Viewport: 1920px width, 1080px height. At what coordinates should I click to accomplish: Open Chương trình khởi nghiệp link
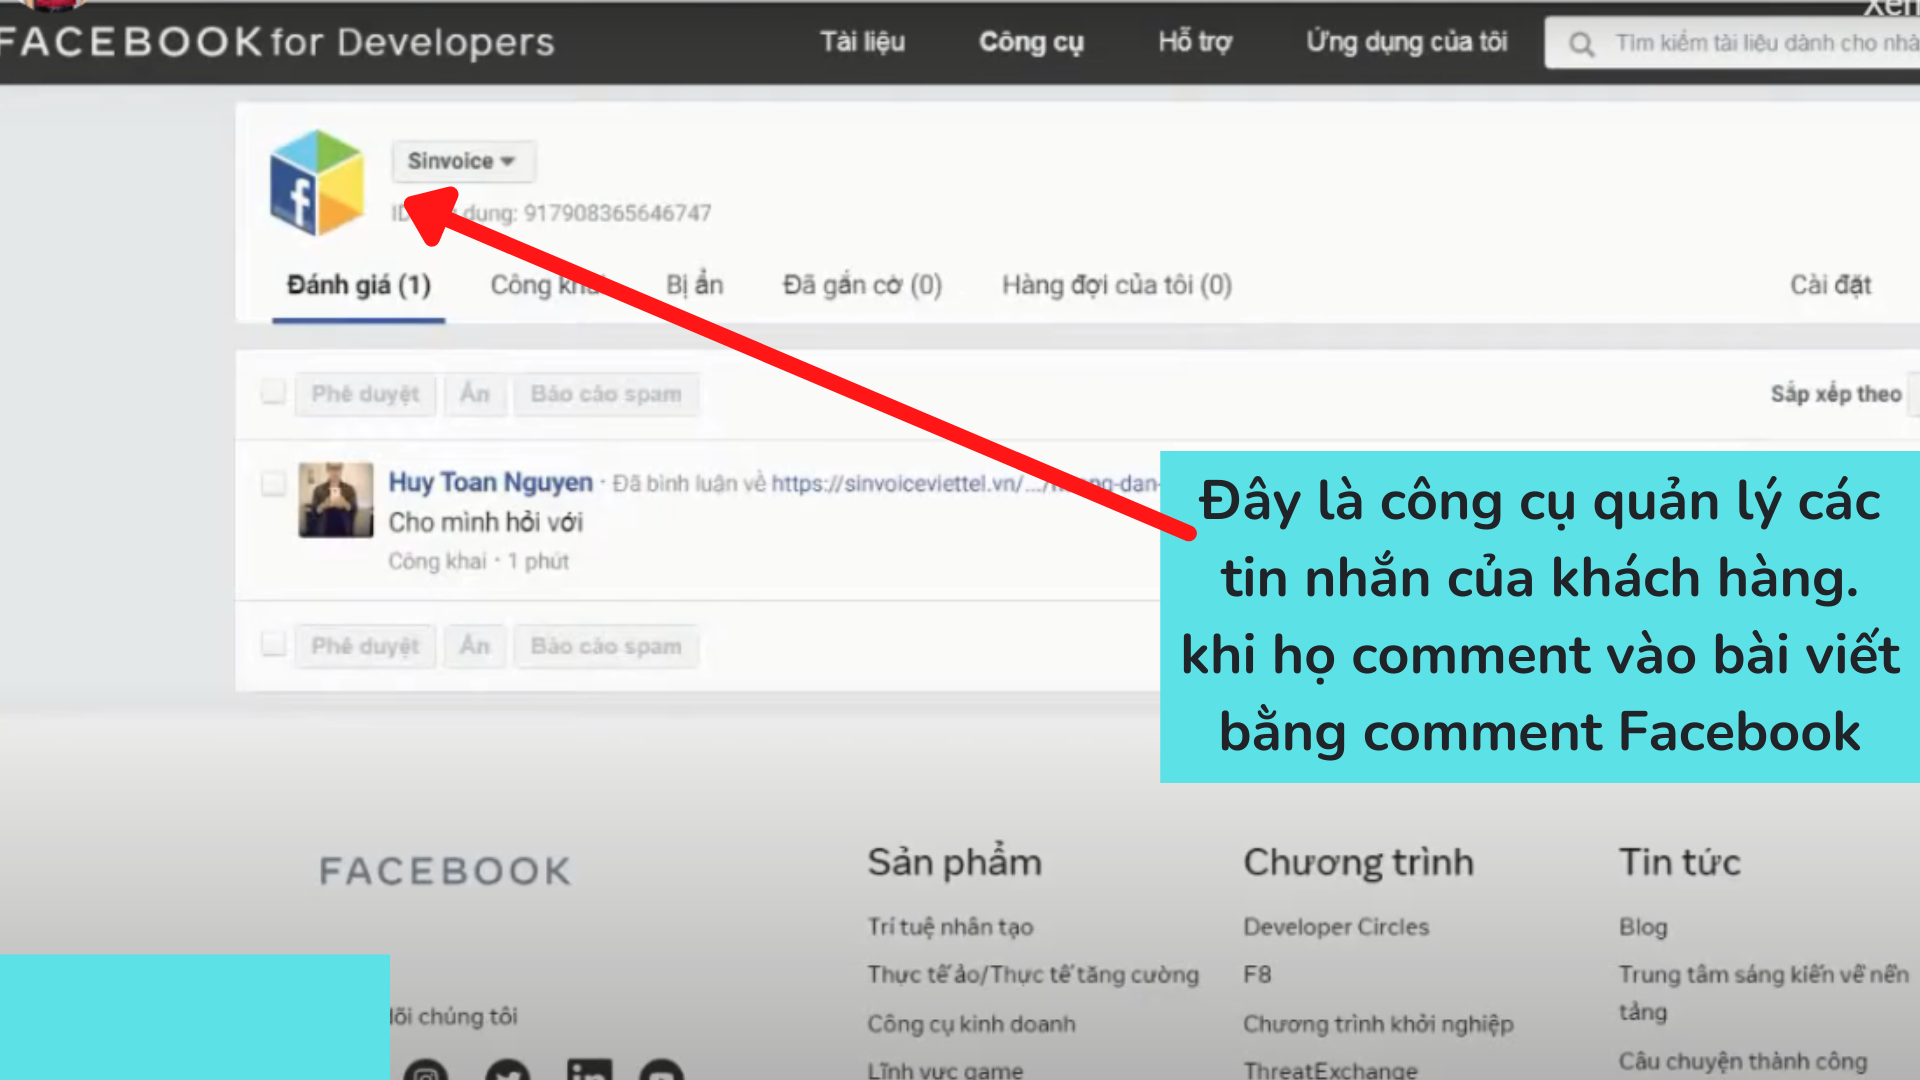pos(1378,1024)
